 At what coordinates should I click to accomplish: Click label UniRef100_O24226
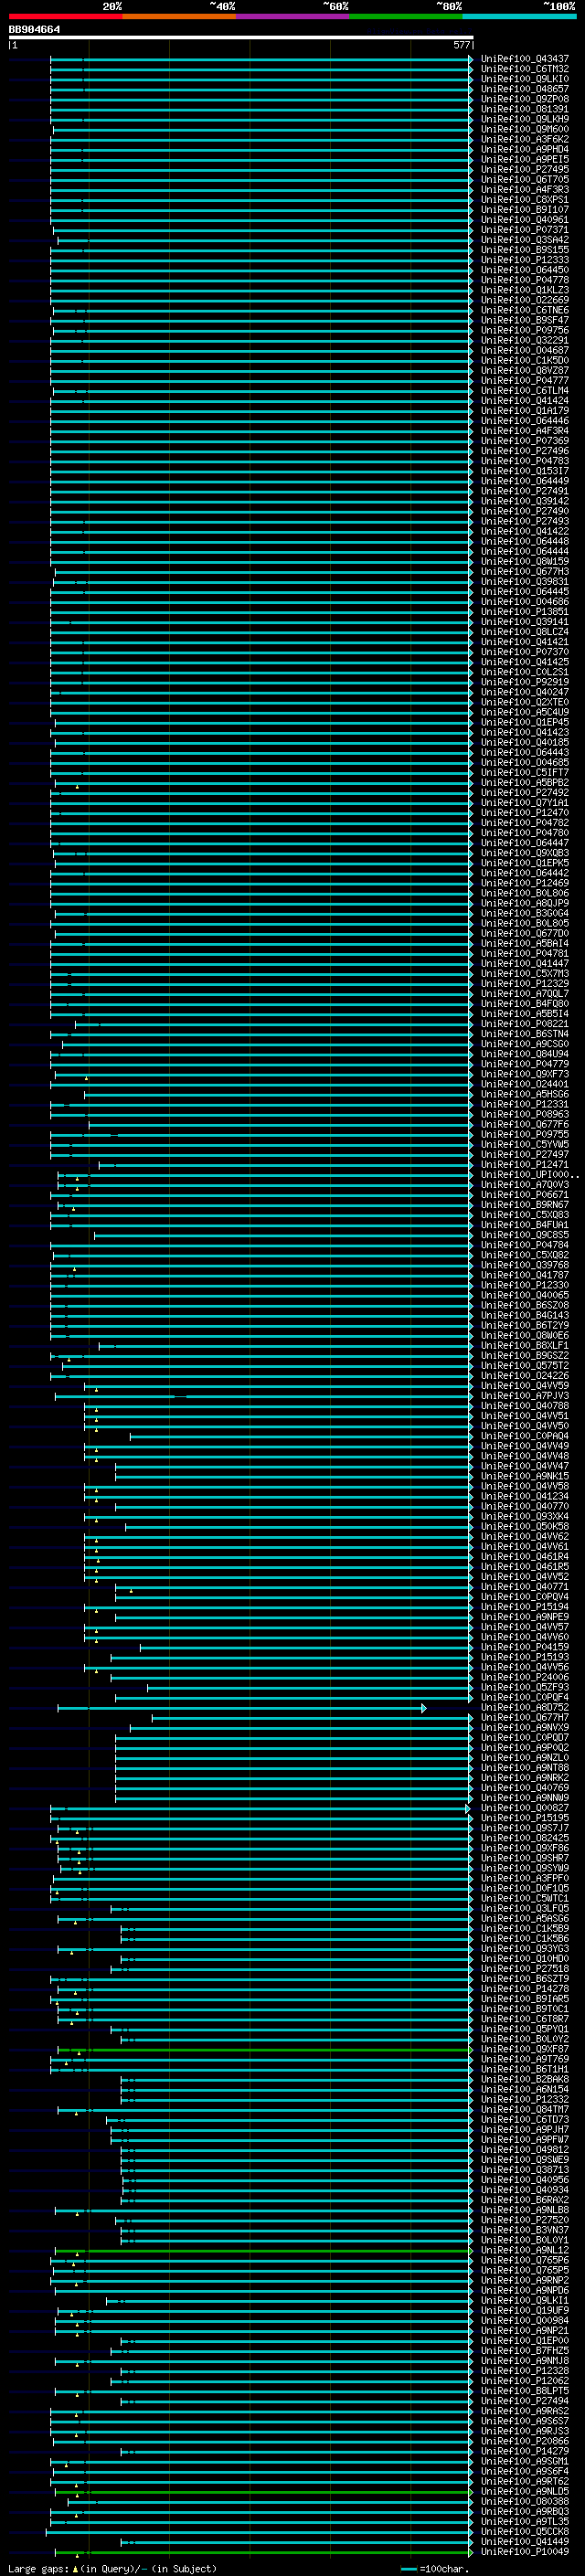pos(525,1376)
